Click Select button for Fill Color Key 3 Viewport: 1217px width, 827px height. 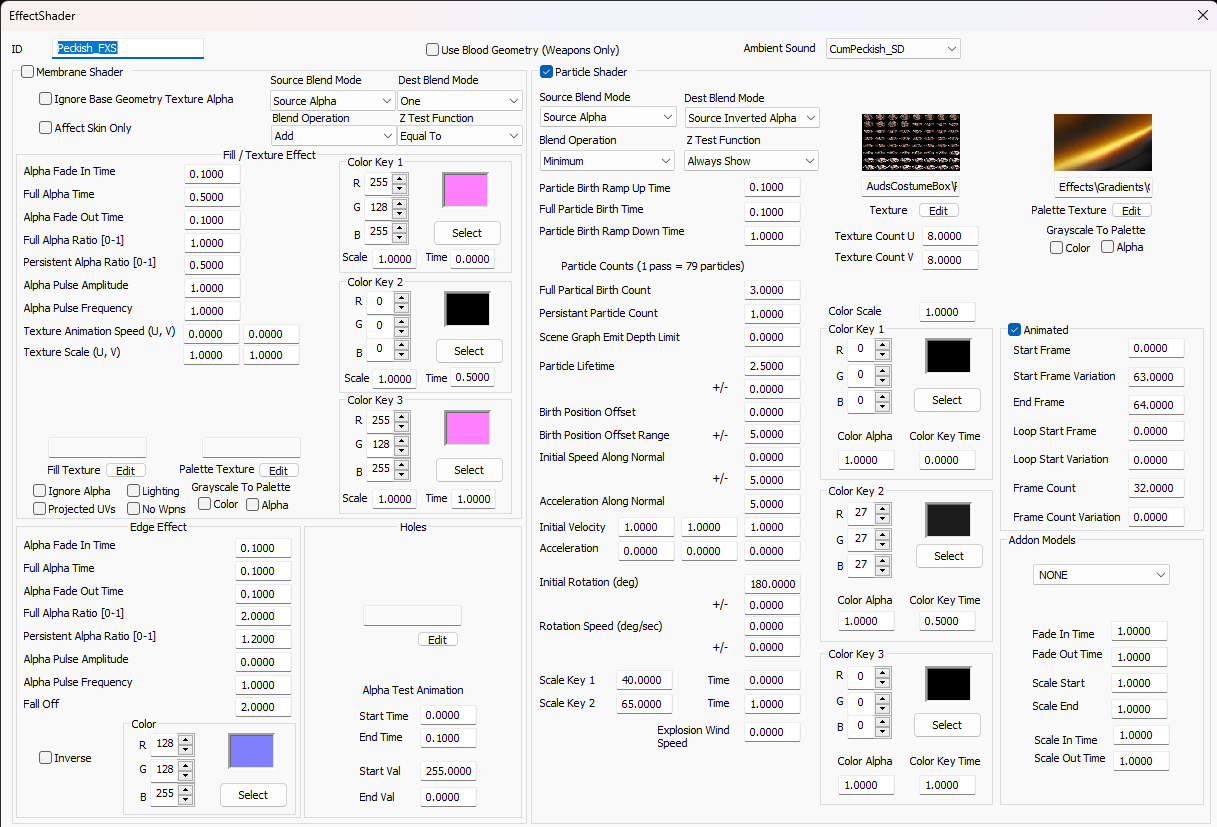(x=469, y=470)
